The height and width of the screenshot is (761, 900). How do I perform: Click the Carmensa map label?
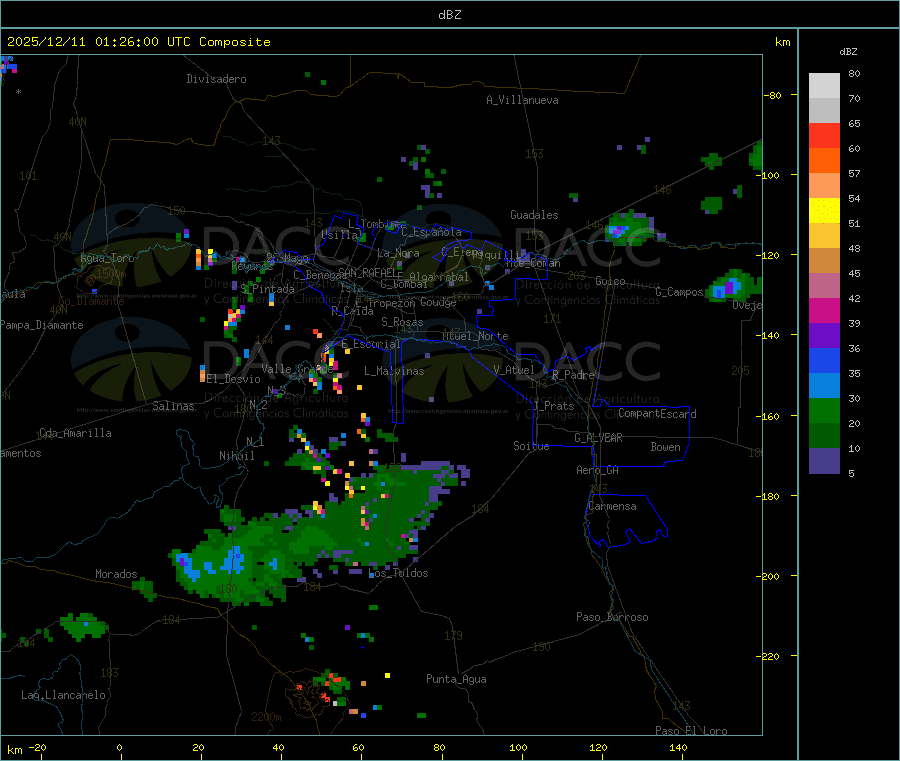[612, 506]
